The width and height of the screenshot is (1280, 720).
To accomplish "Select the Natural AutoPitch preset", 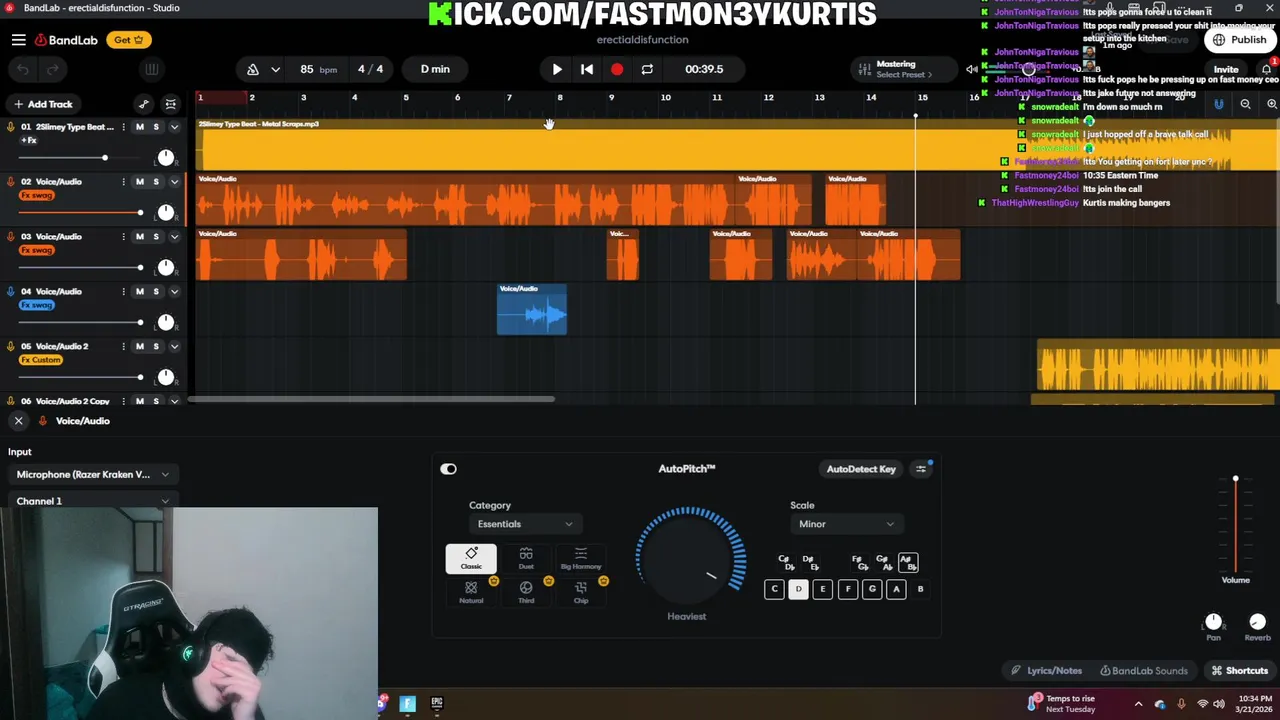I will pyautogui.click(x=471, y=592).
